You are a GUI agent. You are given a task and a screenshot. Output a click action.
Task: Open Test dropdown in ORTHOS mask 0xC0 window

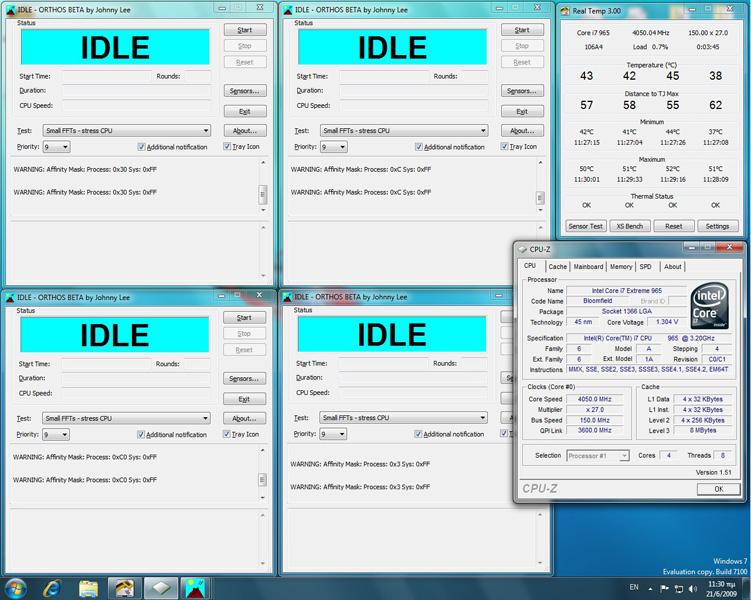(126, 418)
